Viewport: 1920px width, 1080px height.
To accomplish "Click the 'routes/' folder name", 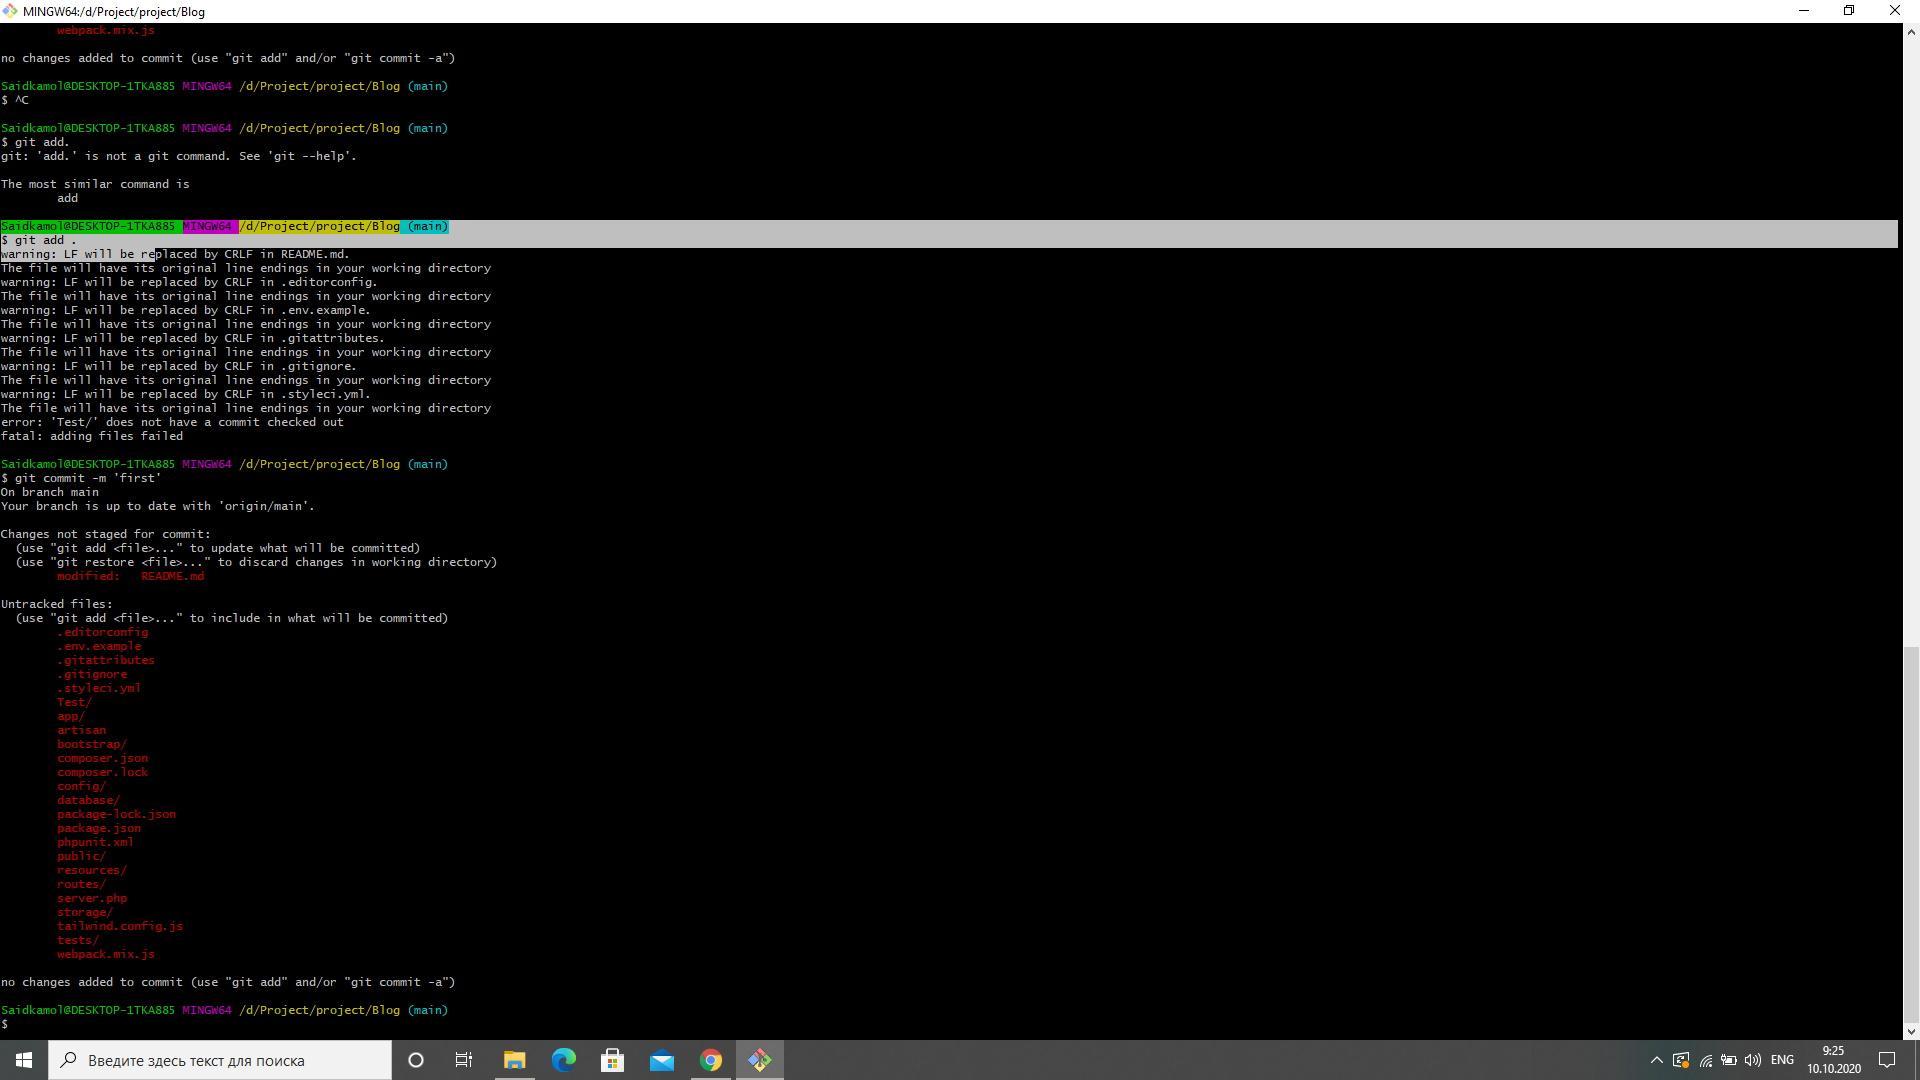I will tap(81, 884).
